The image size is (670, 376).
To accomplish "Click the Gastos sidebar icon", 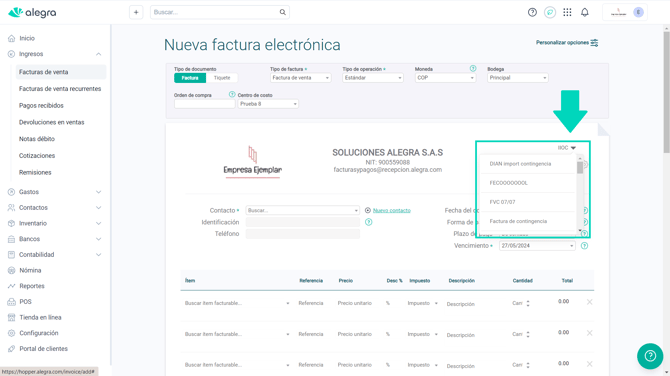I will pyautogui.click(x=12, y=192).
